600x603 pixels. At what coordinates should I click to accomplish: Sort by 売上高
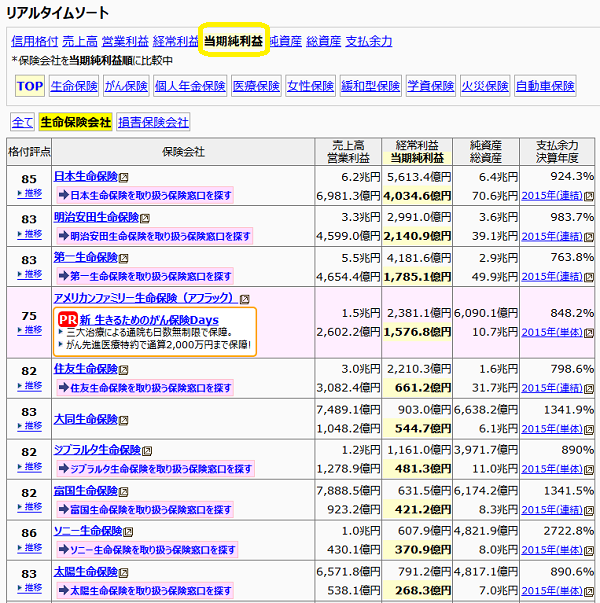(x=80, y=41)
